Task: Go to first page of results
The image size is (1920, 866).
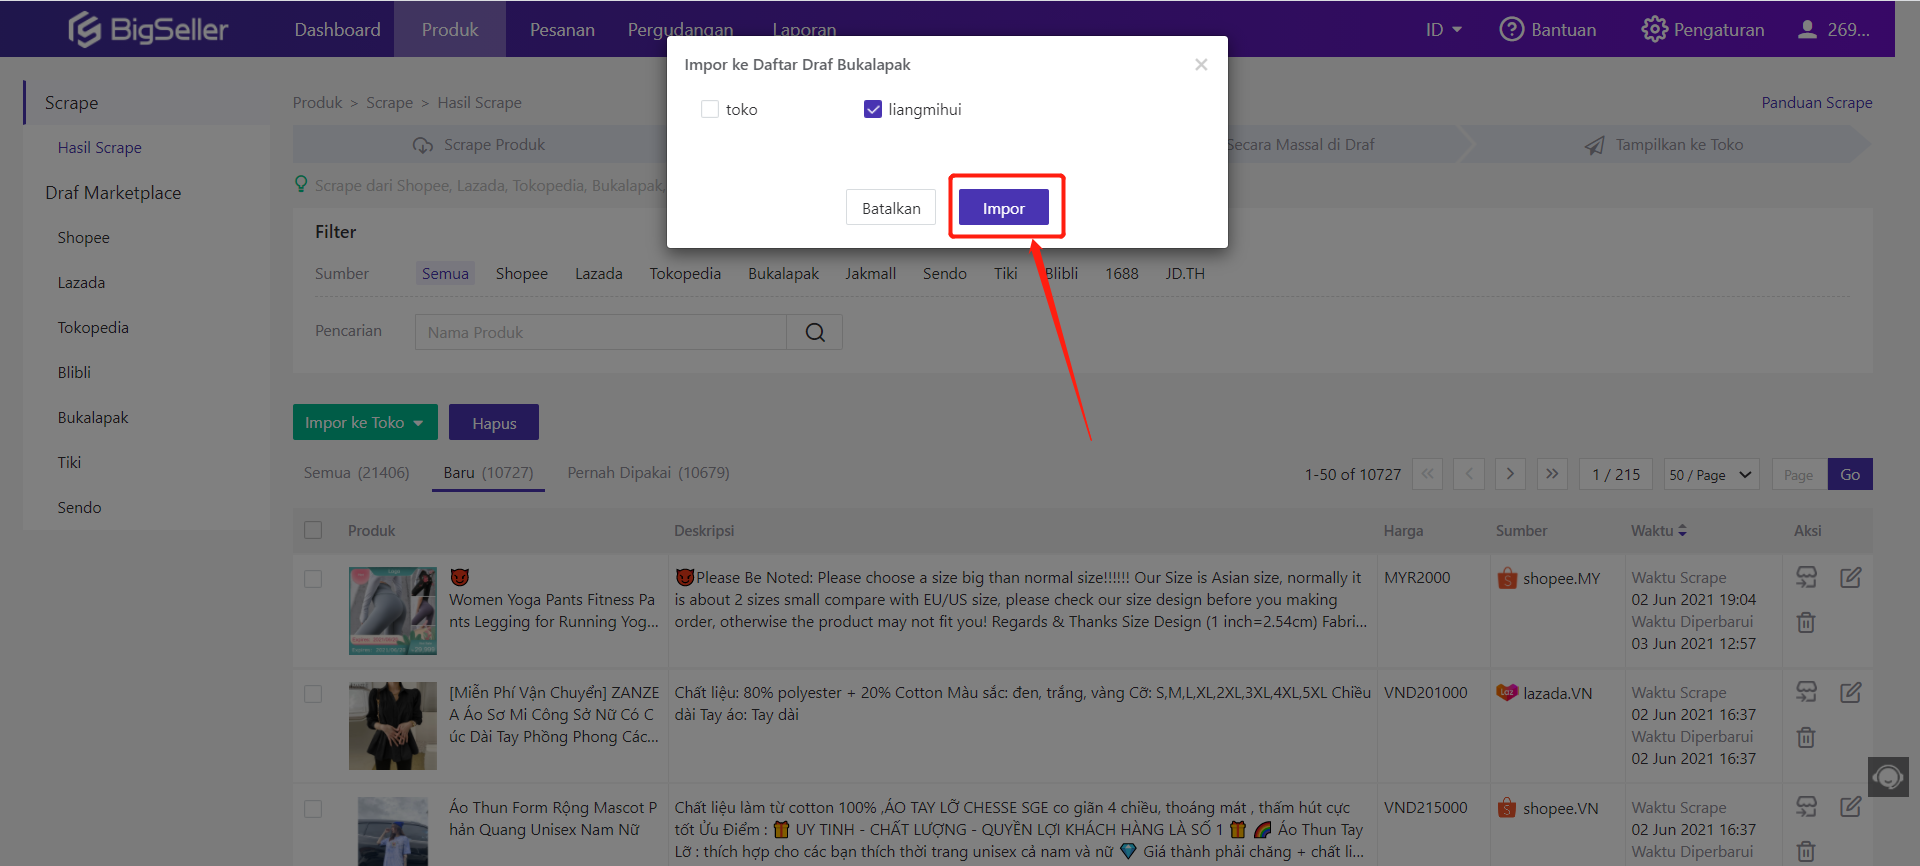Action: tap(1427, 474)
